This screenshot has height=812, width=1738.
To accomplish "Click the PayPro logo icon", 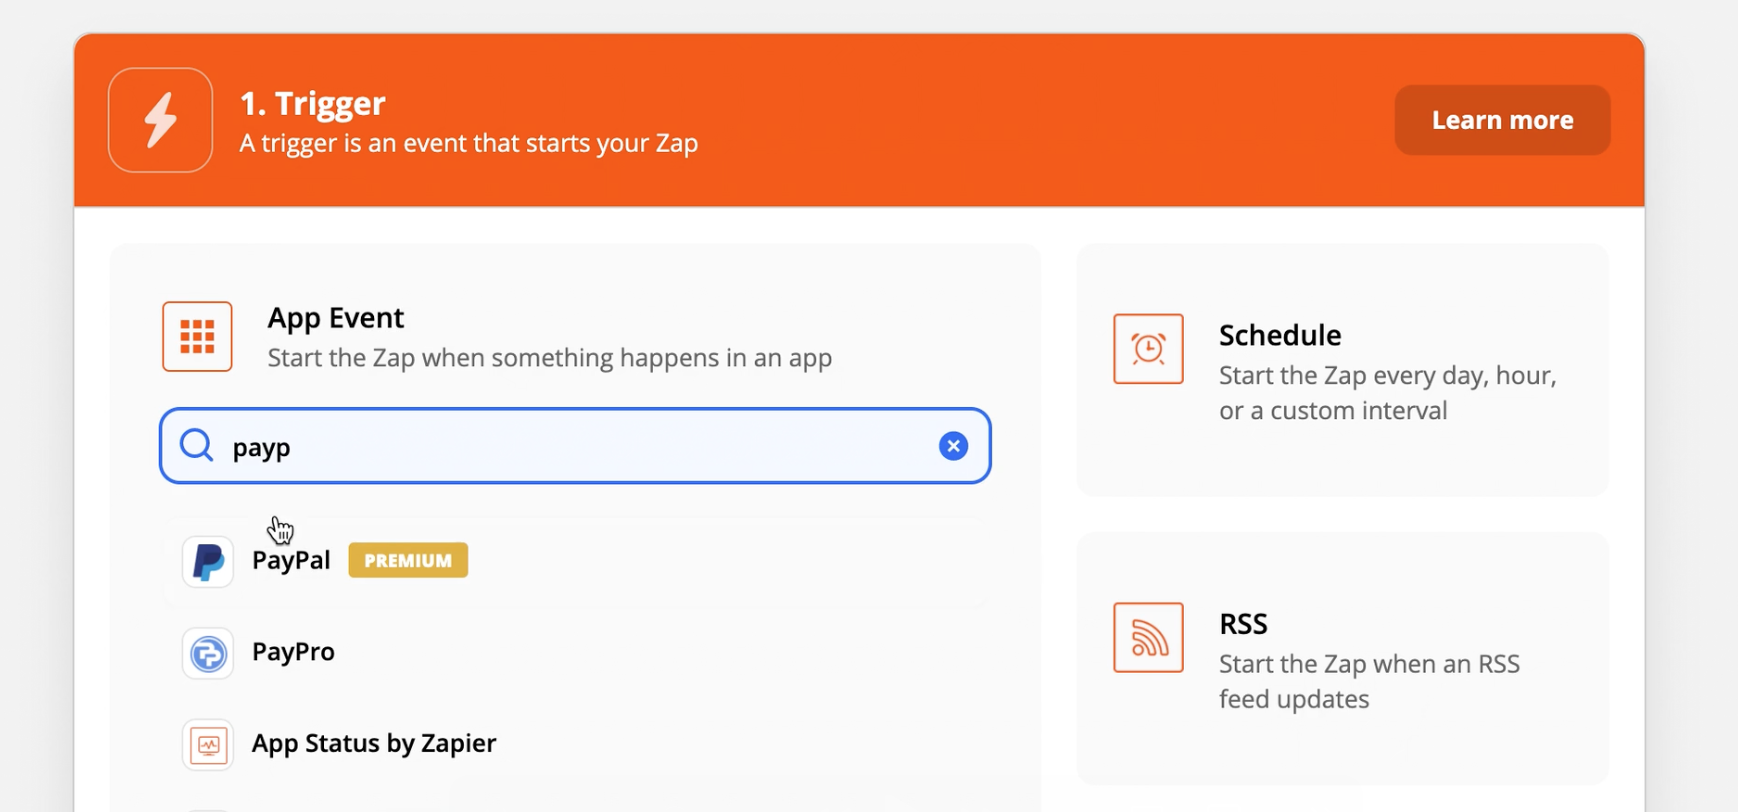I will pos(208,653).
